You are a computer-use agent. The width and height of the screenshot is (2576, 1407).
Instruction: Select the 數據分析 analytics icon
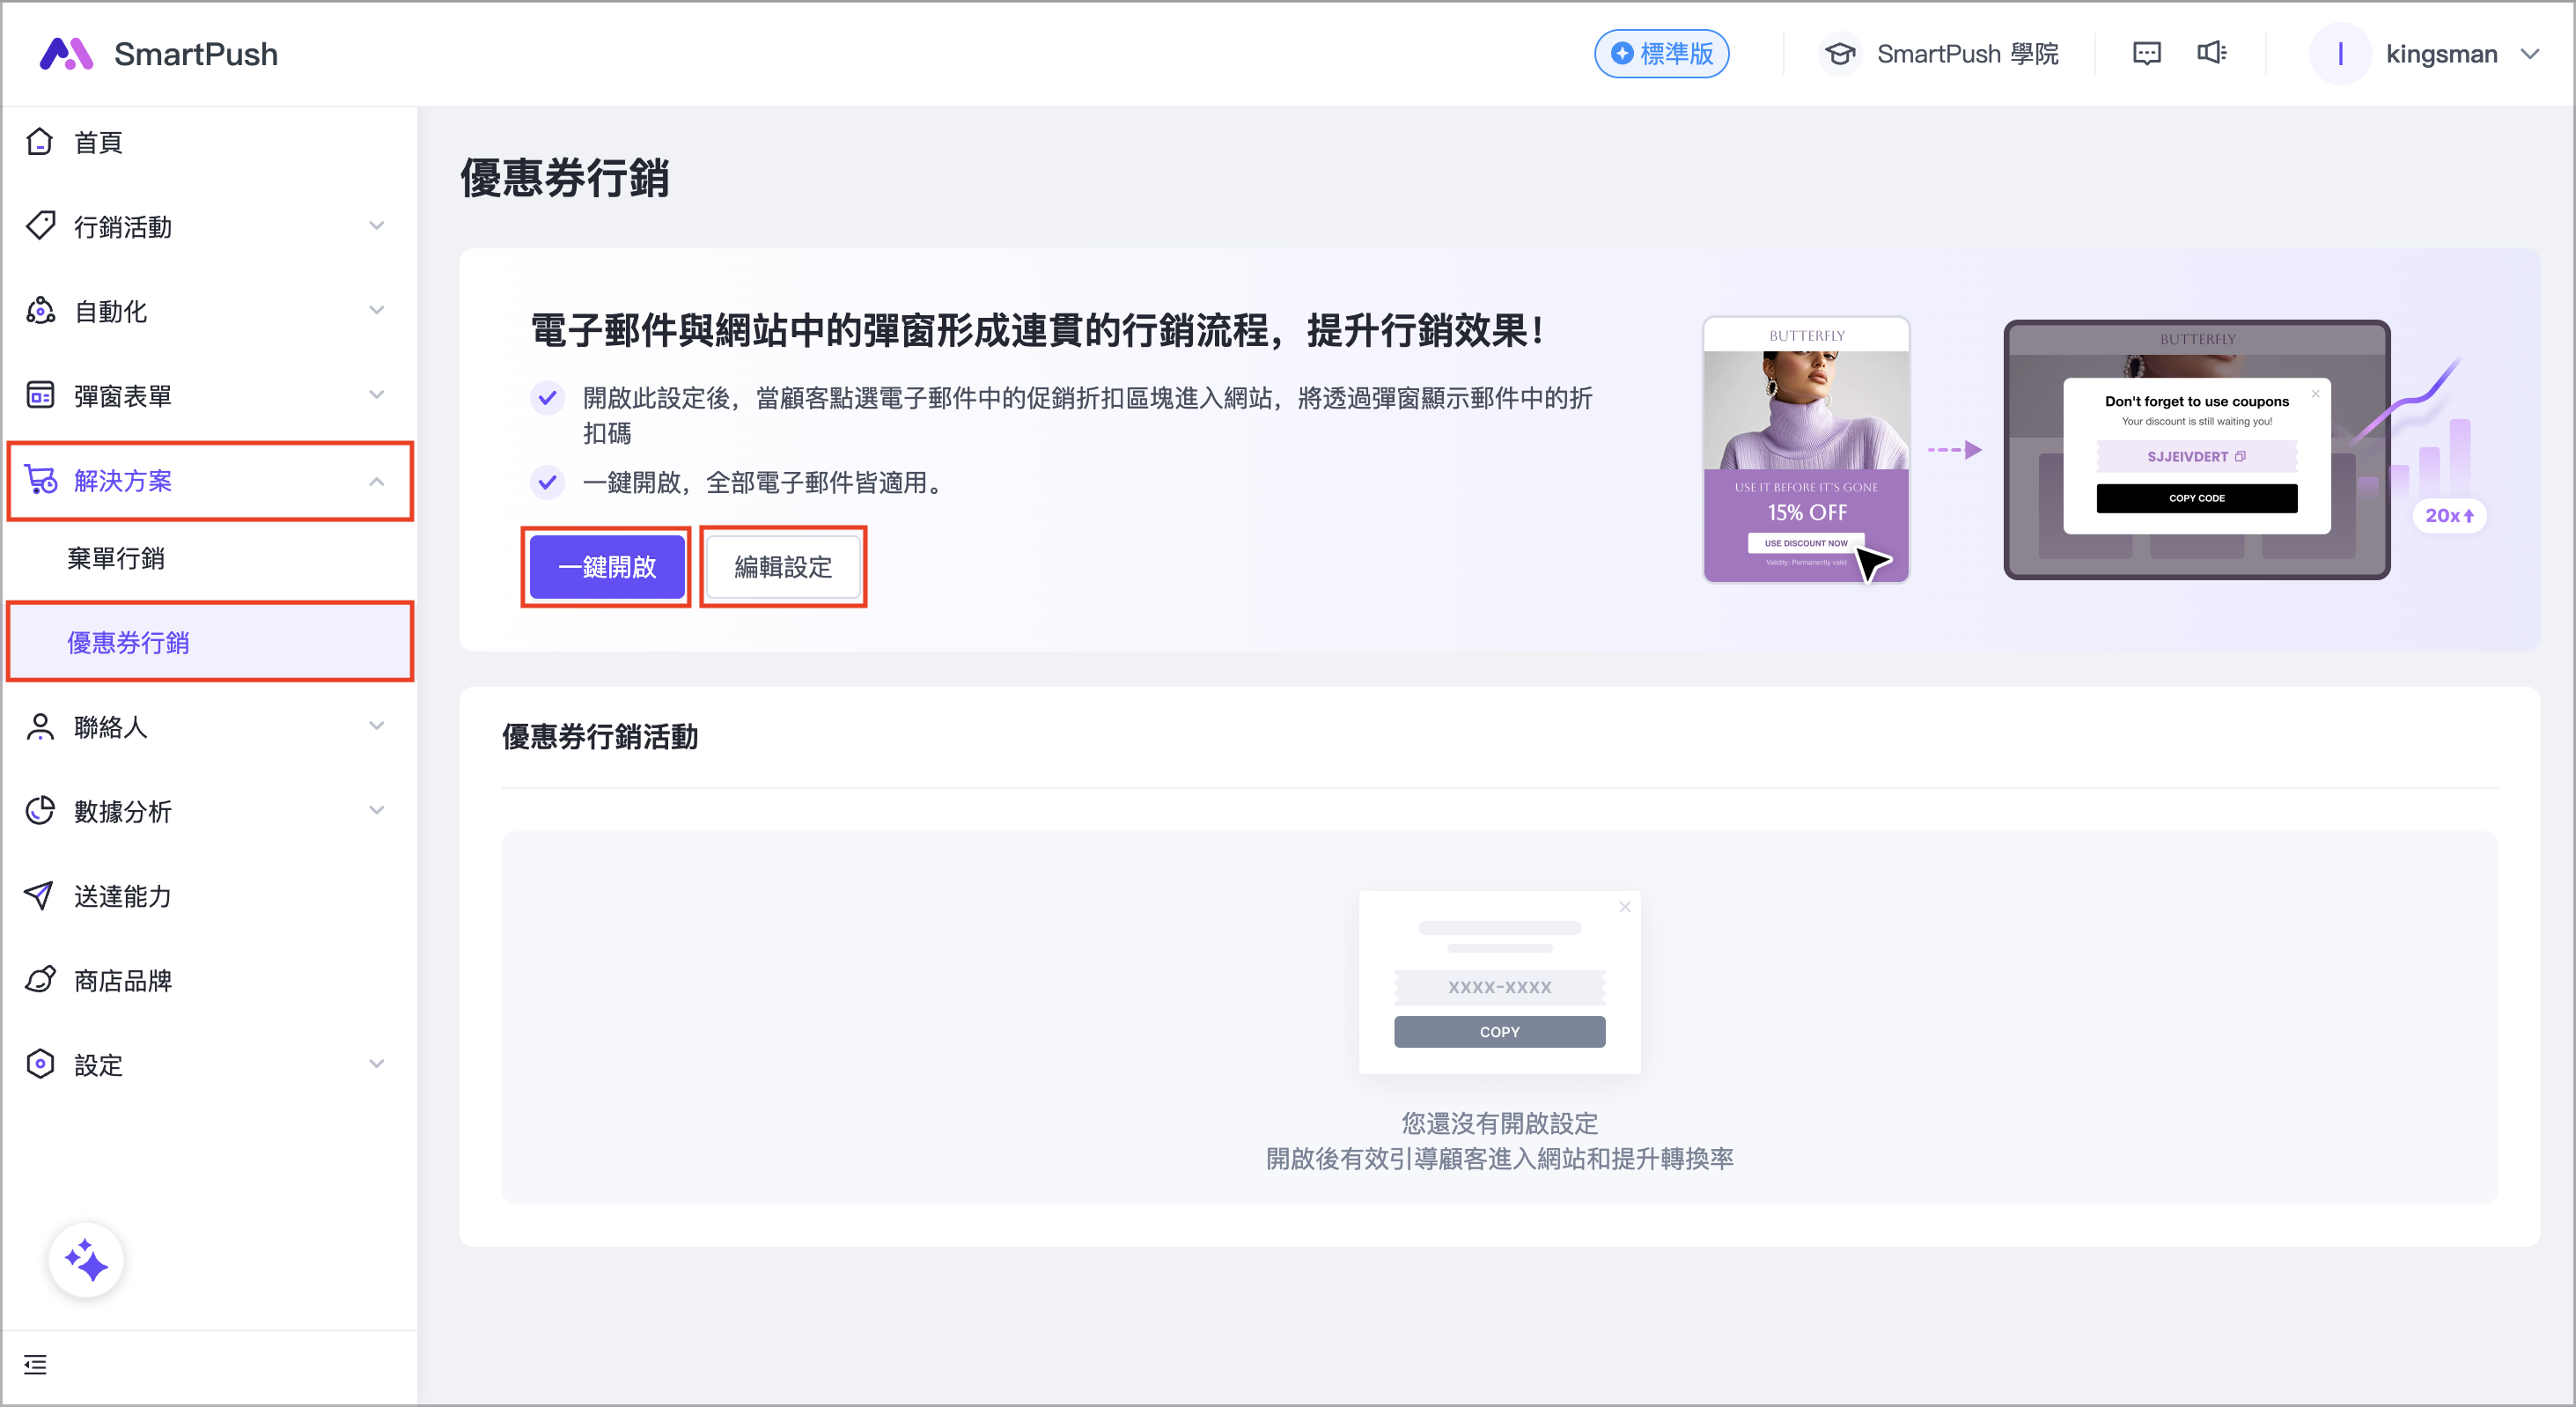(x=40, y=811)
